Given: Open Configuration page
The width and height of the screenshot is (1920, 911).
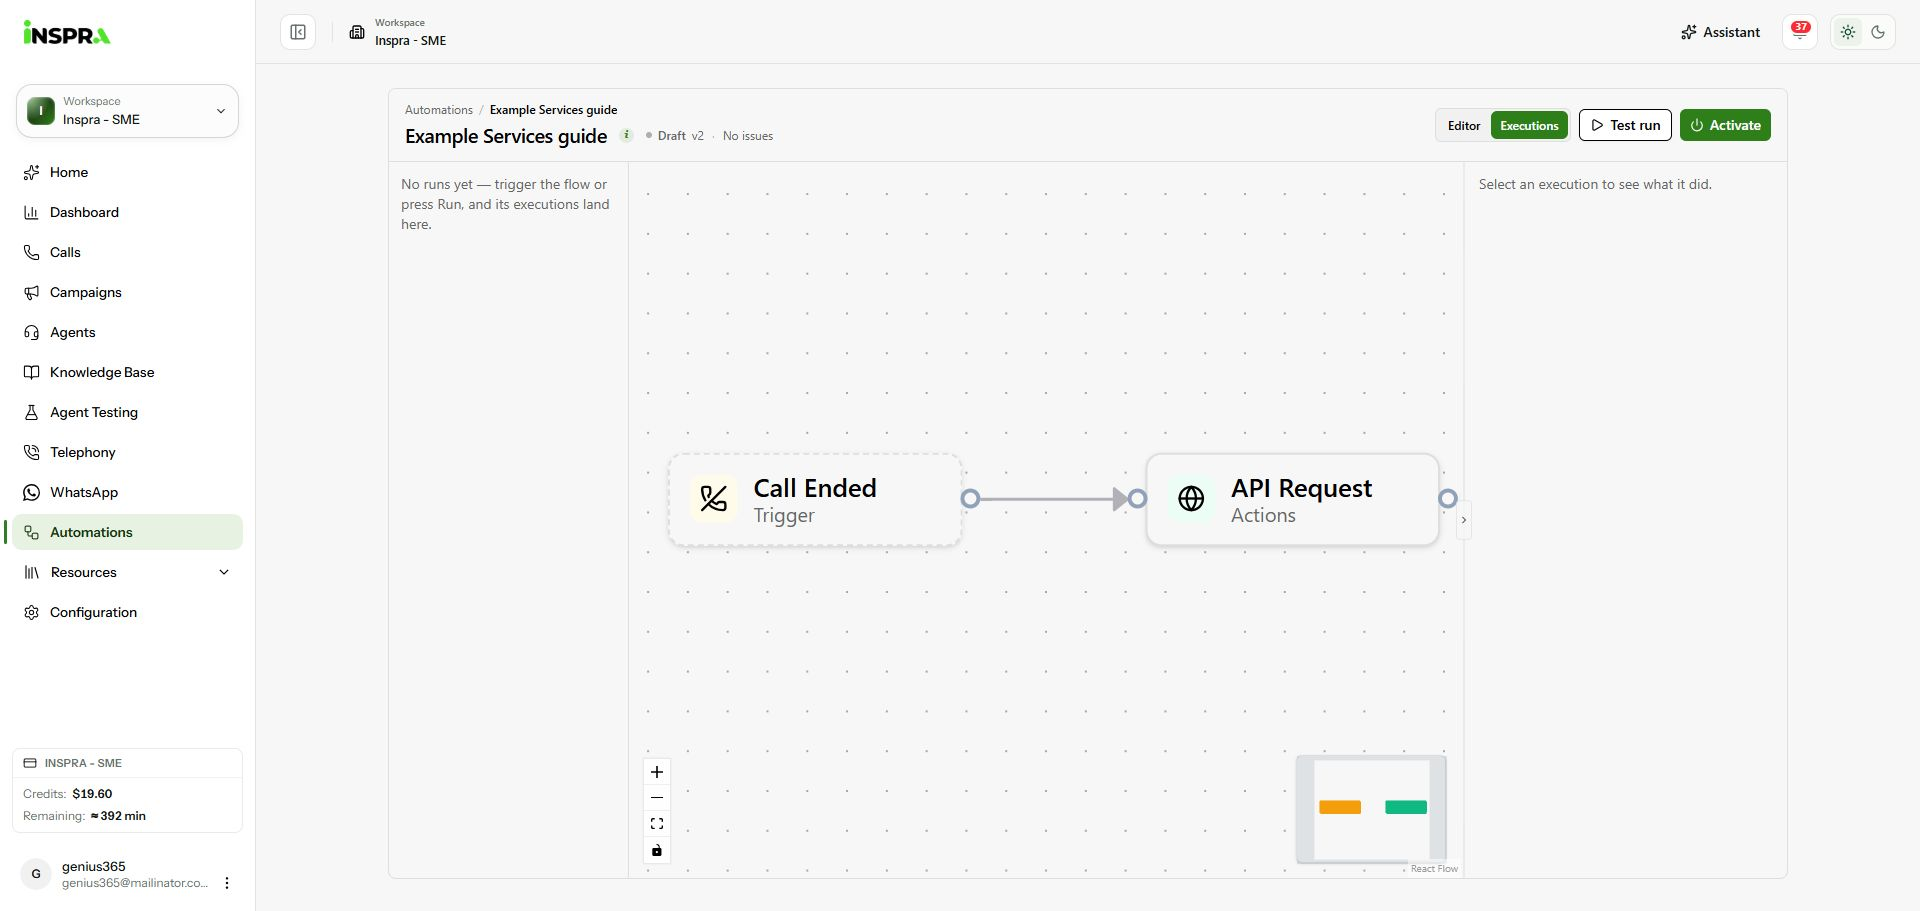Looking at the screenshot, I should click(x=127, y=612).
